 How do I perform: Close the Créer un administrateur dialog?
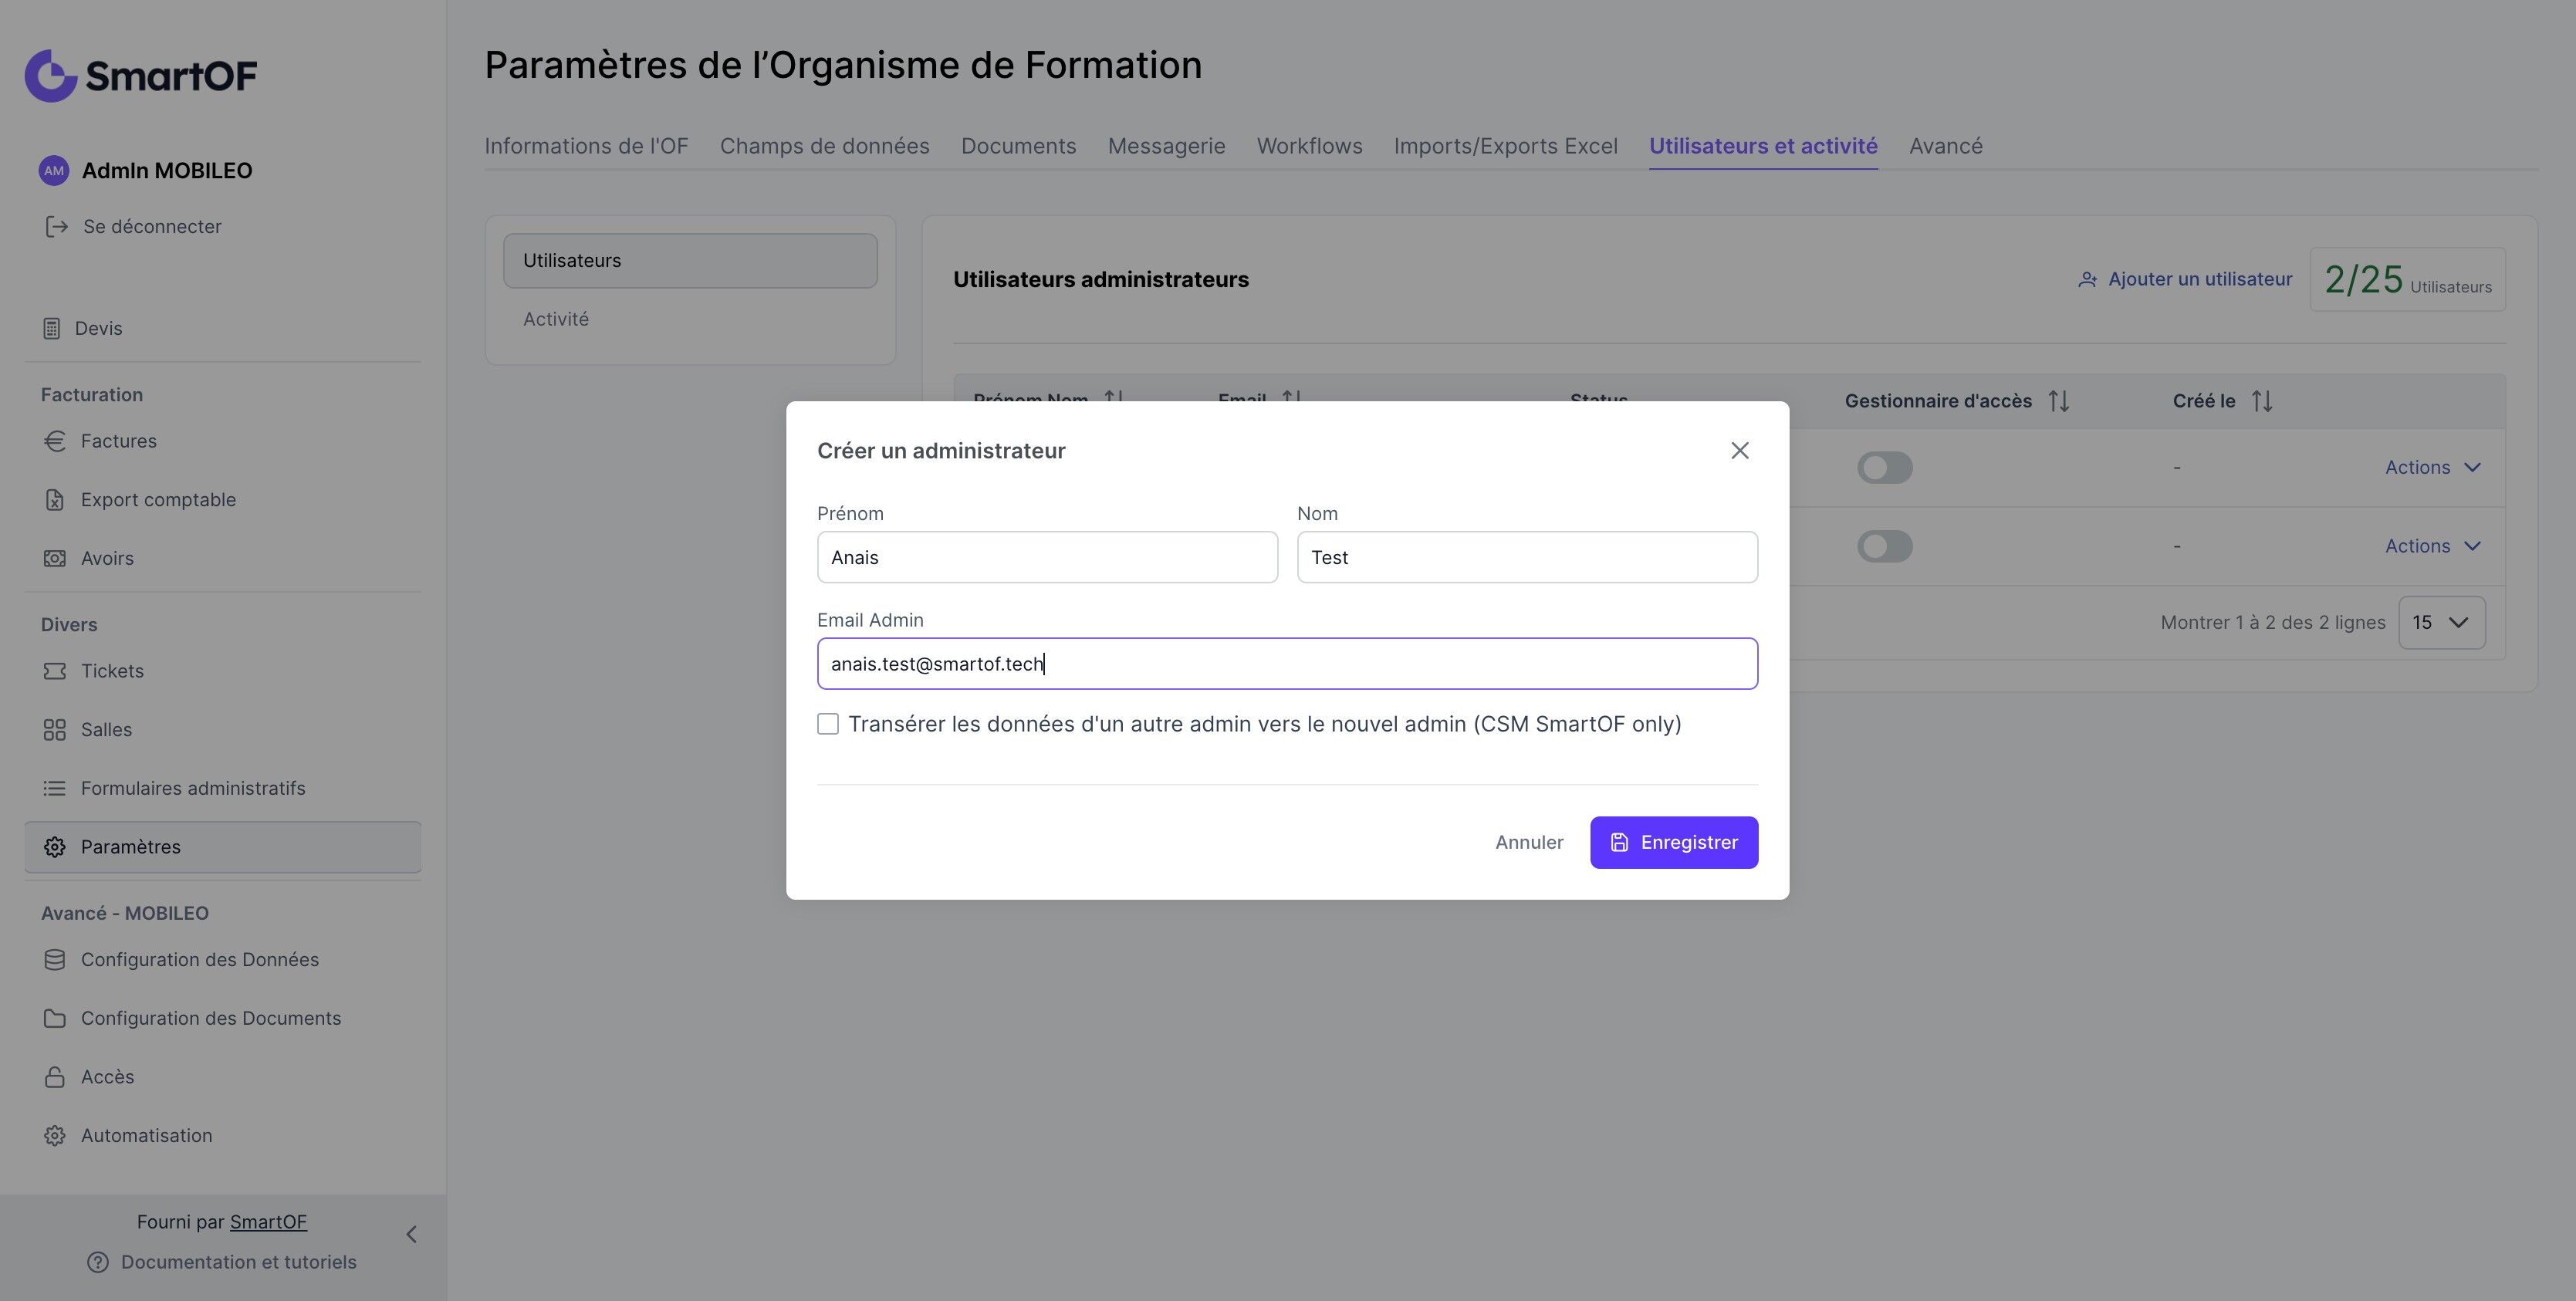coord(1739,451)
